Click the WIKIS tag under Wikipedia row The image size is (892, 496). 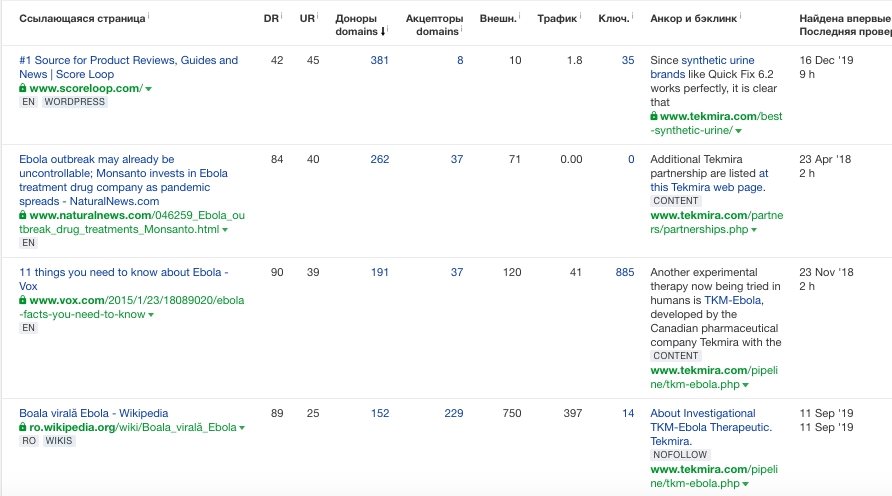tap(59, 441)
